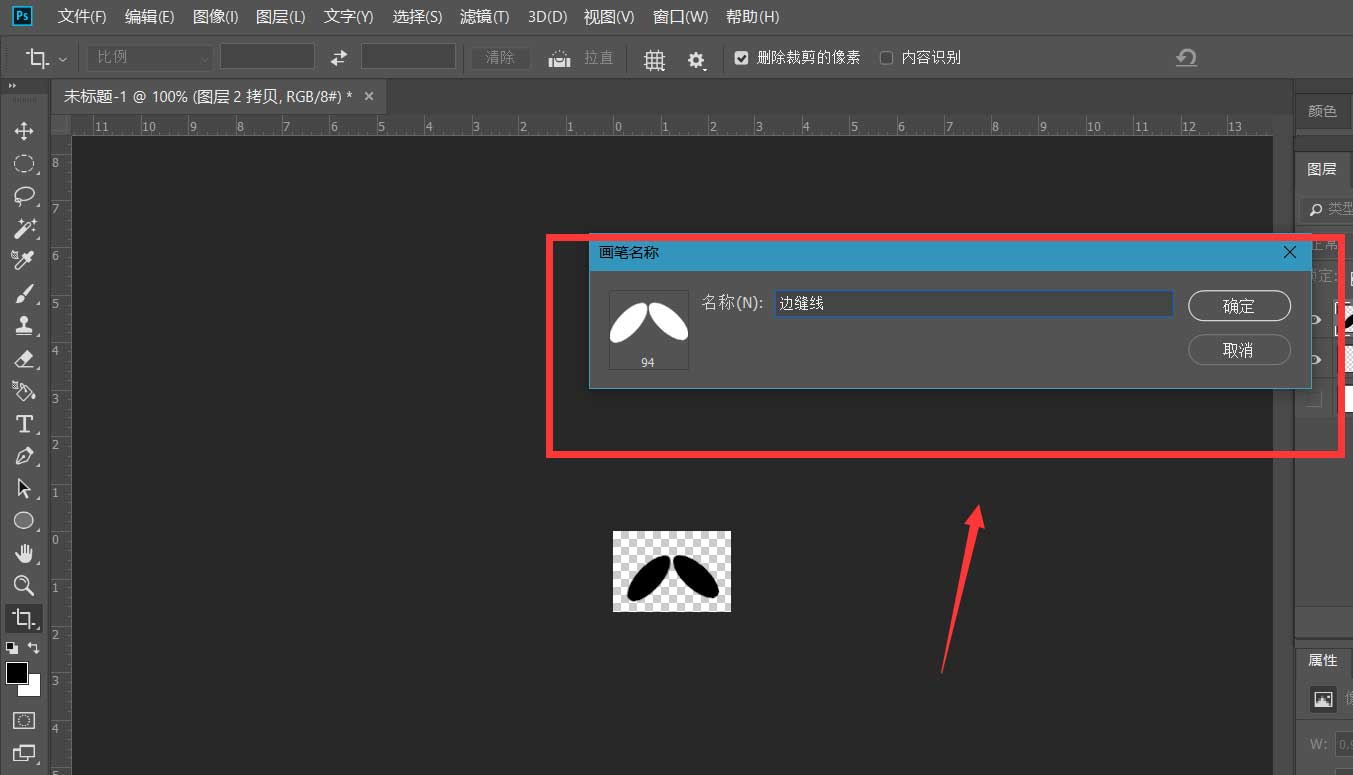Image resolution: width=1353 pixels, height=775 pixels.
Task: Change screen mode icon in the toolbox
Action: tap(24, 752)
